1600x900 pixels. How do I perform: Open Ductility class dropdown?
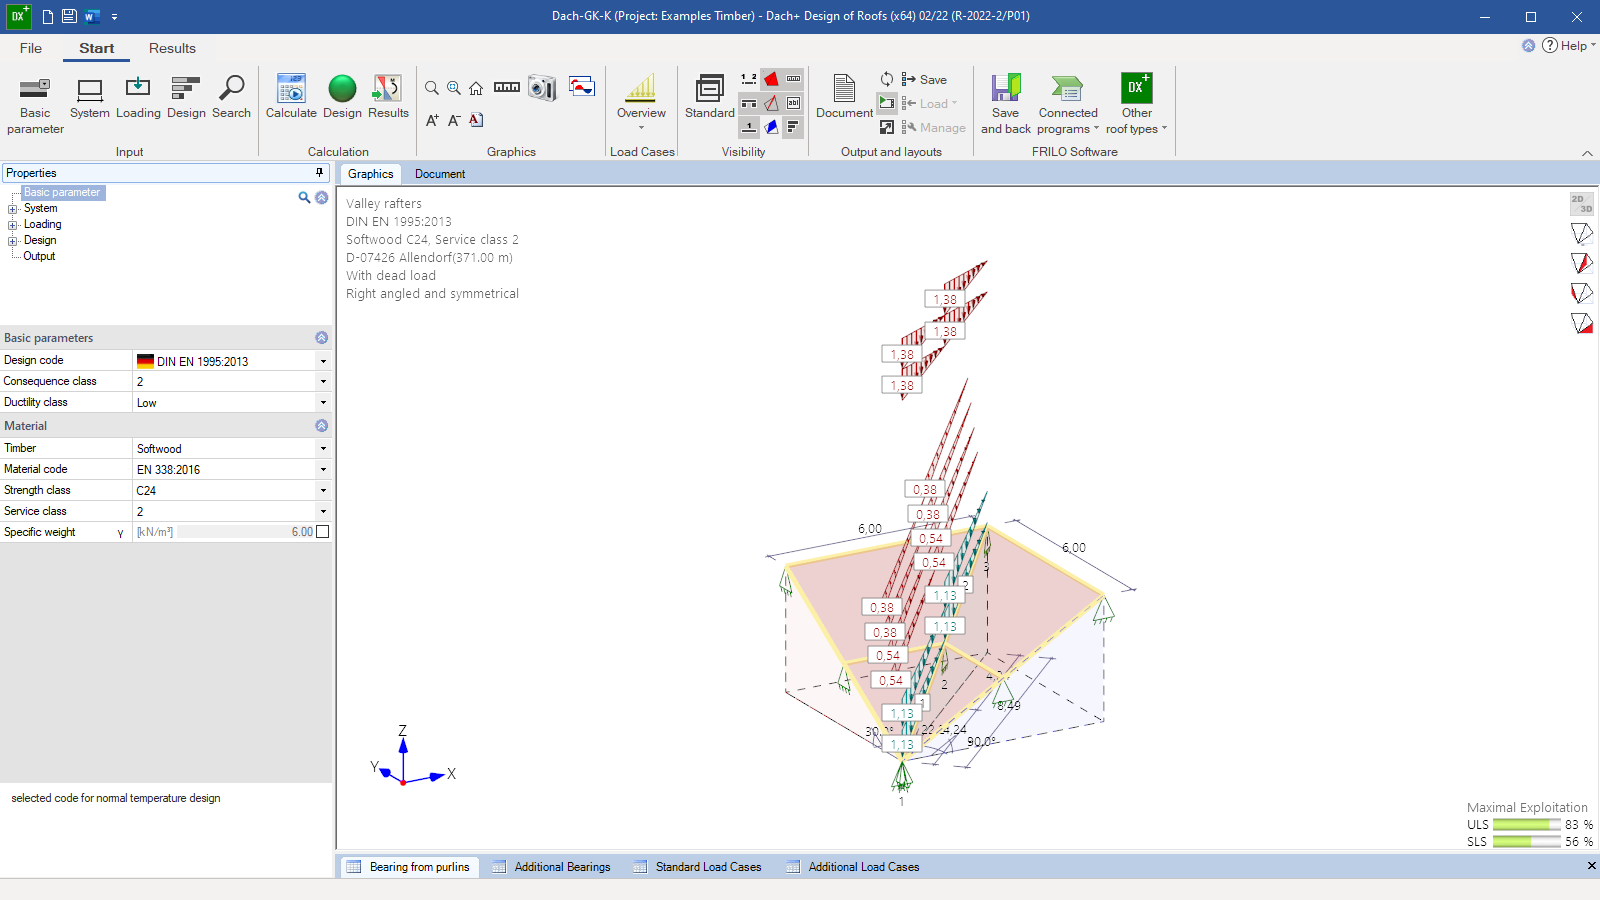(323, 403)
